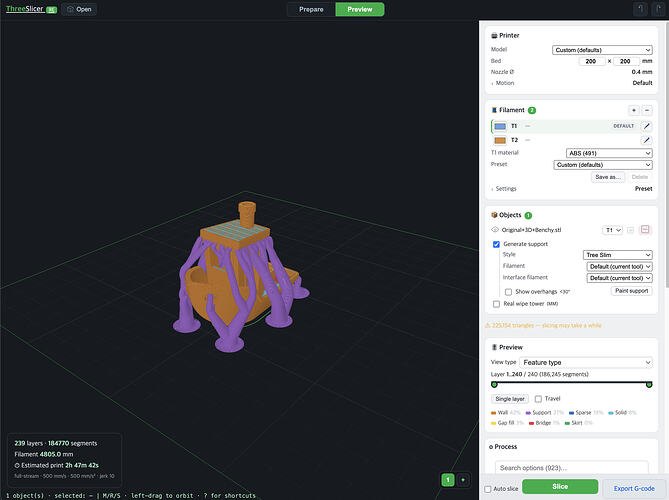Remove a filament with the minus button
This screenshot has height=500, width=669.
[647, 110]
